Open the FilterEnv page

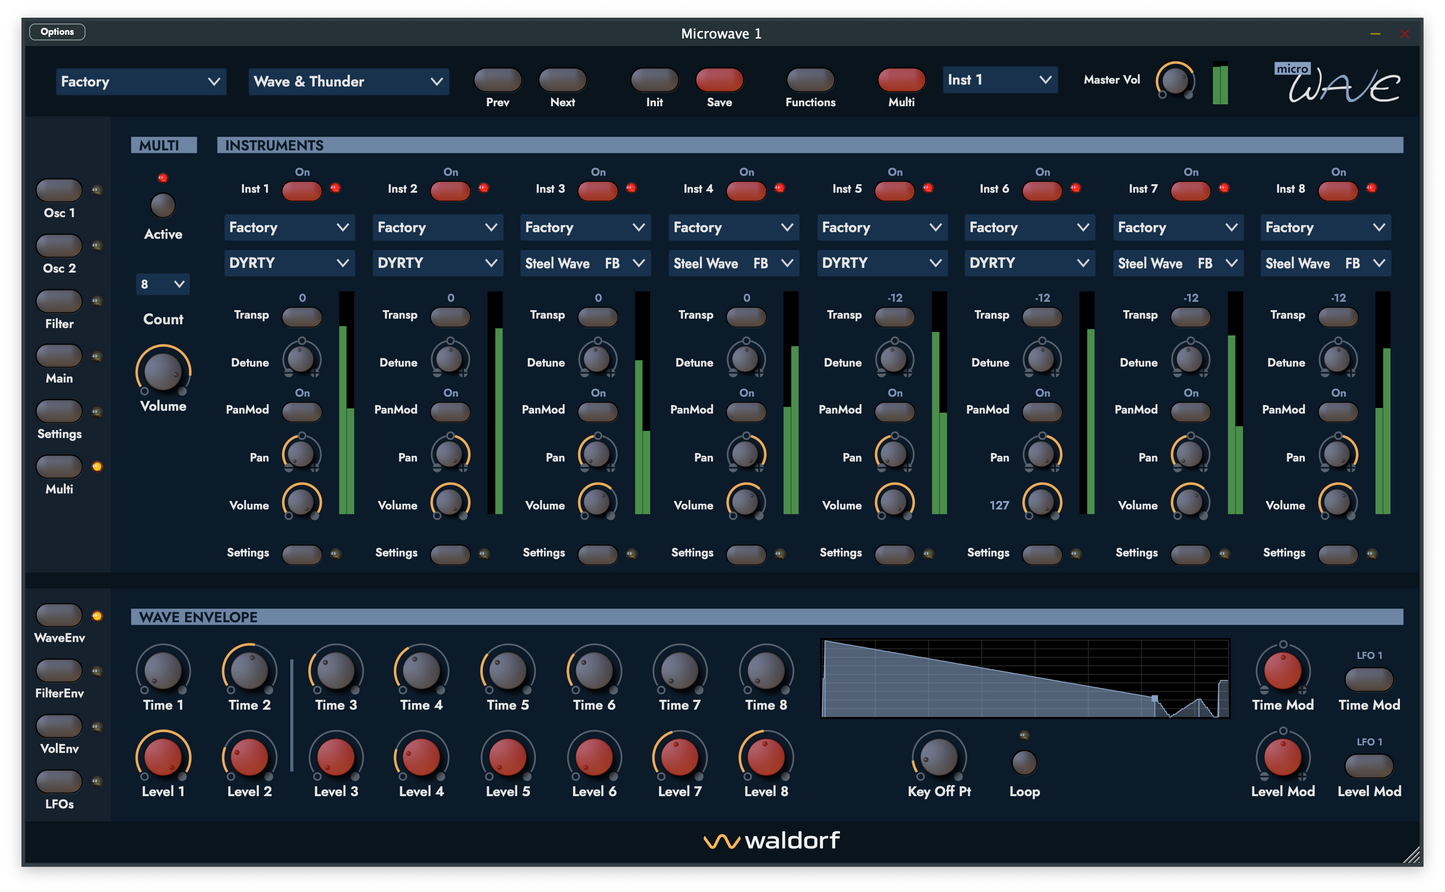tap(59, 671)
